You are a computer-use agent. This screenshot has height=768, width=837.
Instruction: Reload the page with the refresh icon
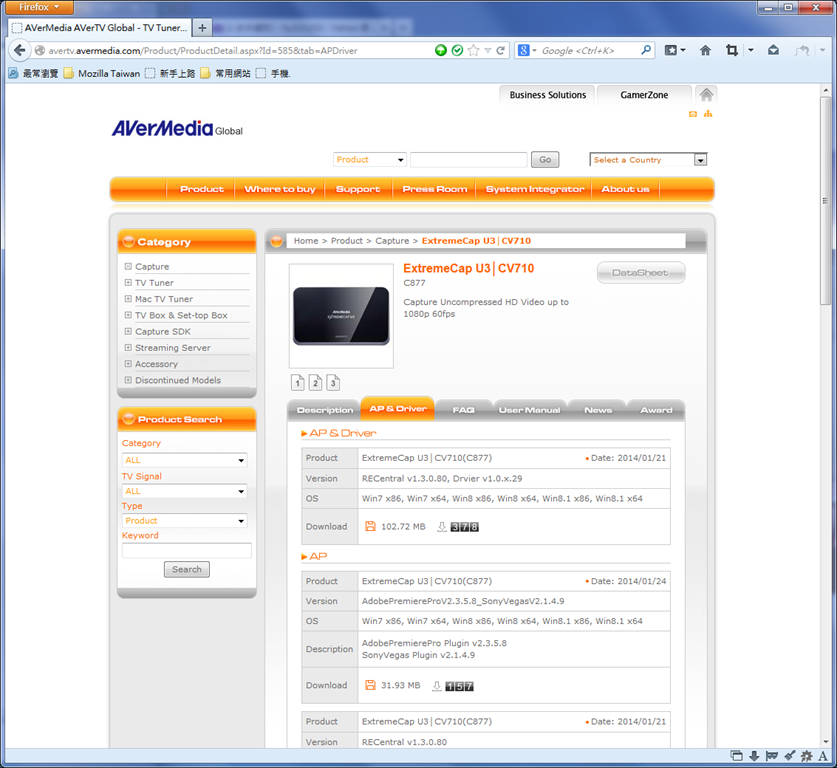click(x=500, y=50)
